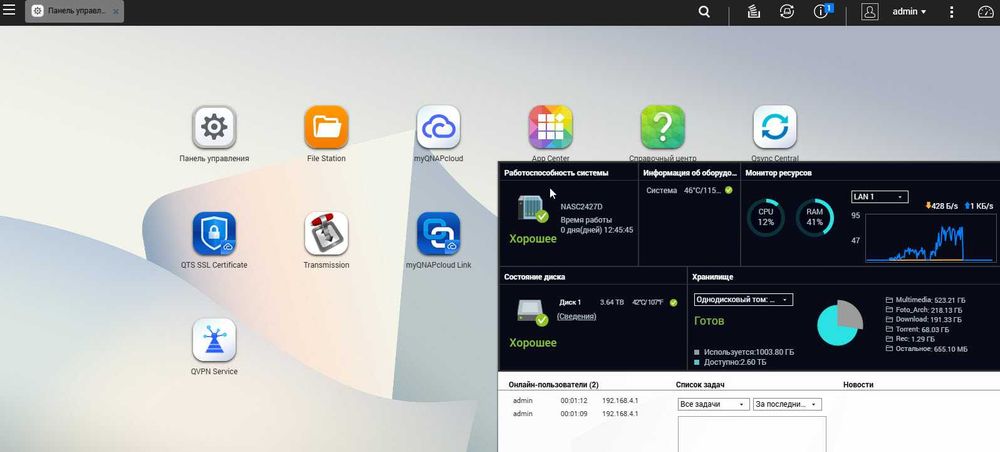Switch to the Панель управления taskbar tab
The image size is (1000, 452).
[x=74, y=11]
